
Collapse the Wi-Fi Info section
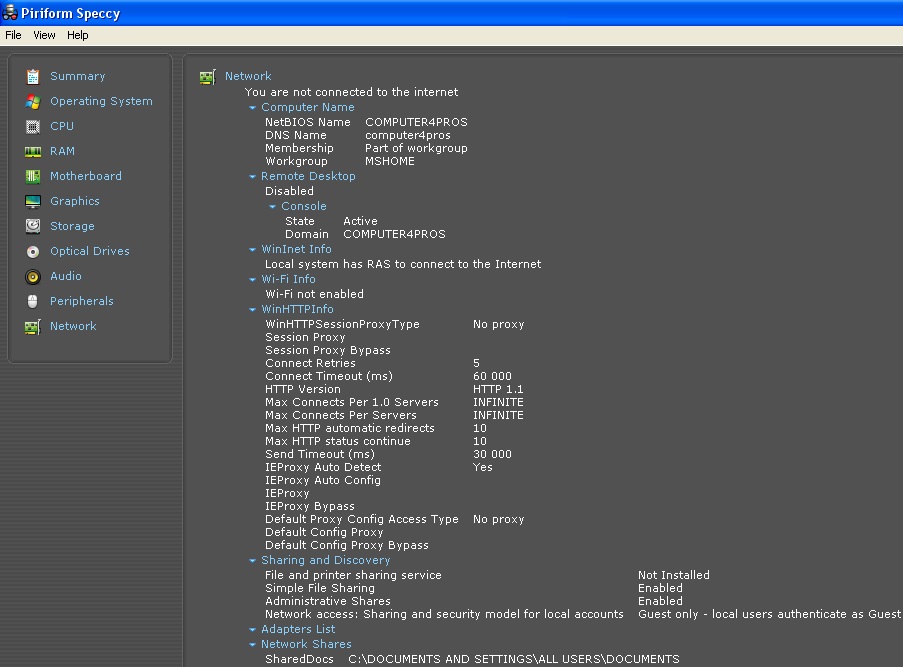[x=252, y=279]
